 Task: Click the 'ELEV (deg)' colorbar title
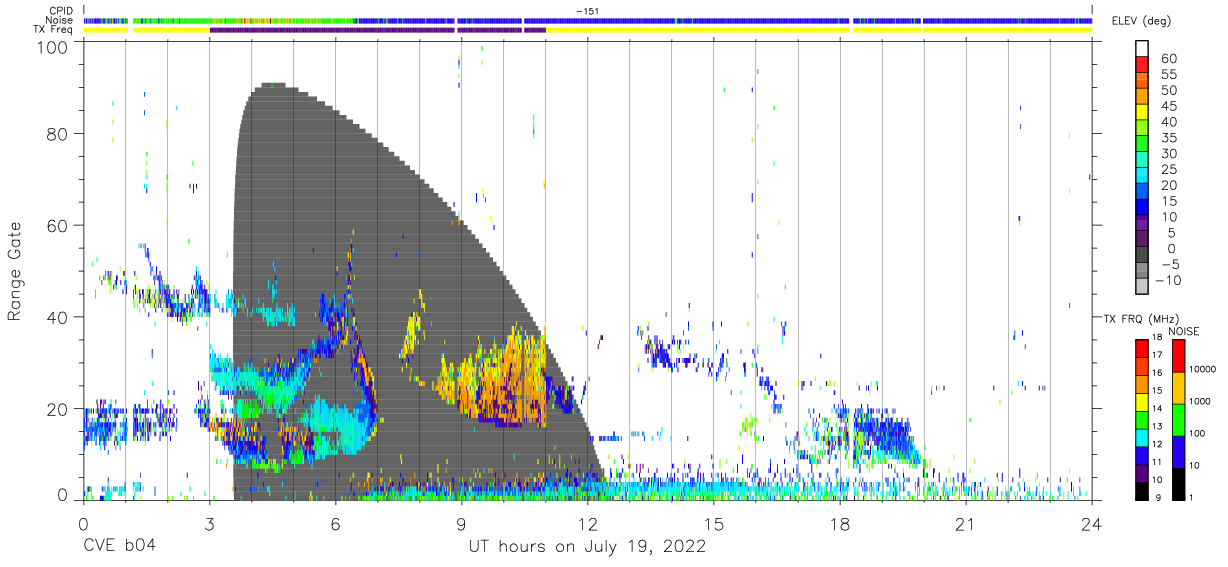(1141, 21)
